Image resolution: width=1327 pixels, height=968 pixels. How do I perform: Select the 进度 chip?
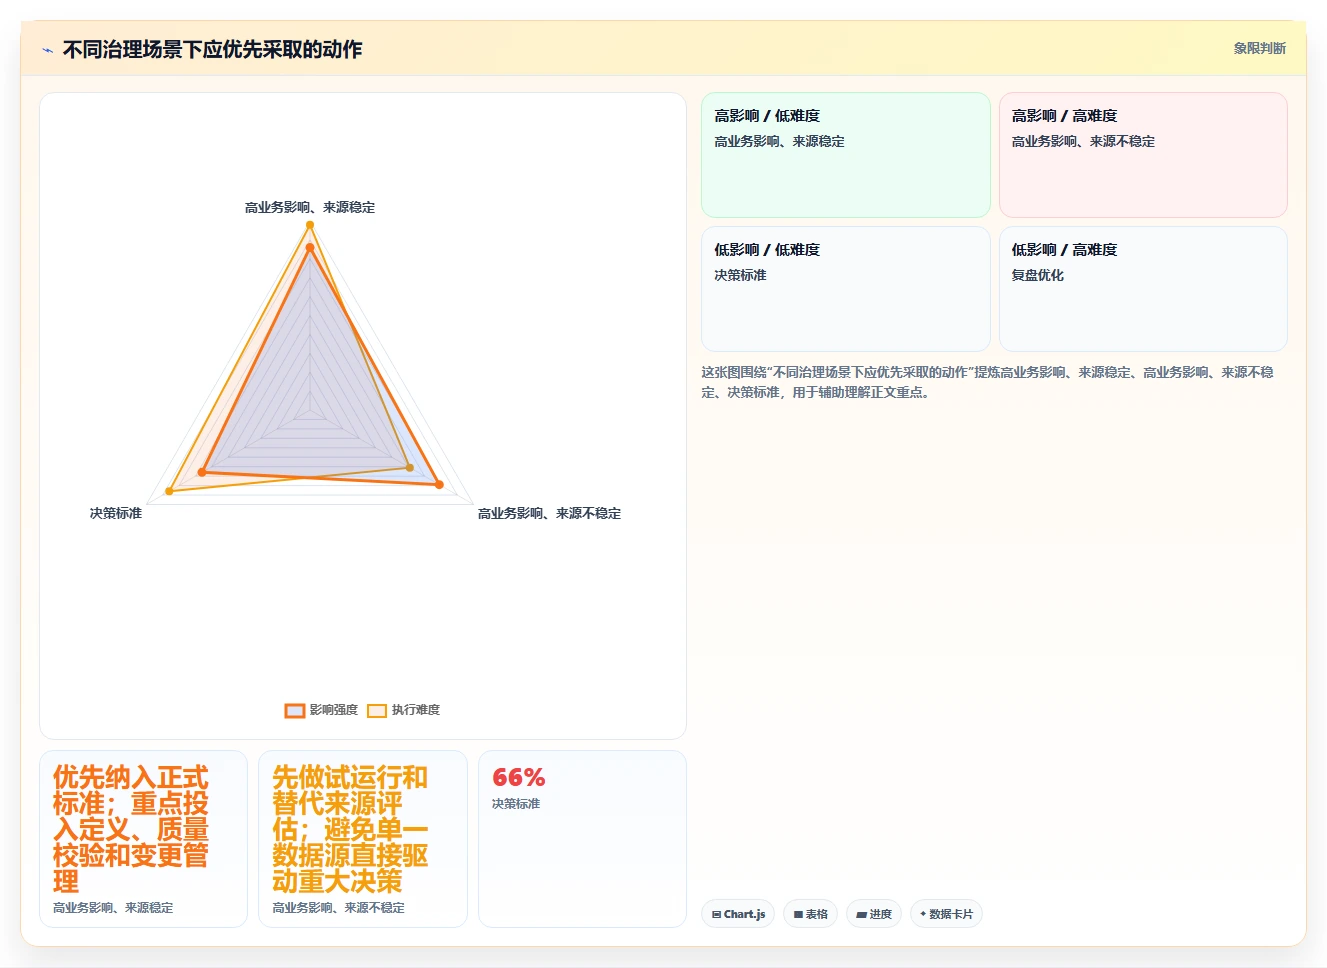click(874, 914)
